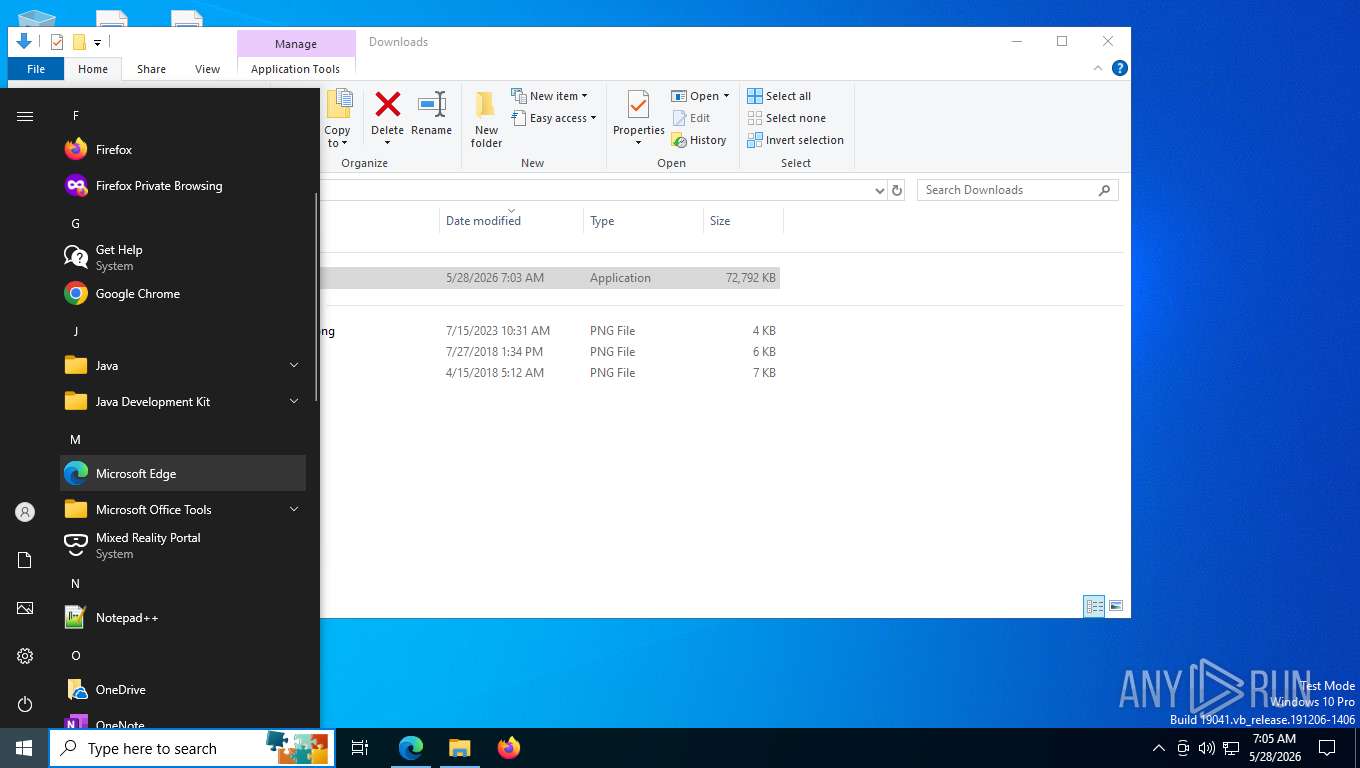The width and height of the screenshot is (1360, 768).
Task: Open the user account icon in Start
Action: click(x=25, y=512)
